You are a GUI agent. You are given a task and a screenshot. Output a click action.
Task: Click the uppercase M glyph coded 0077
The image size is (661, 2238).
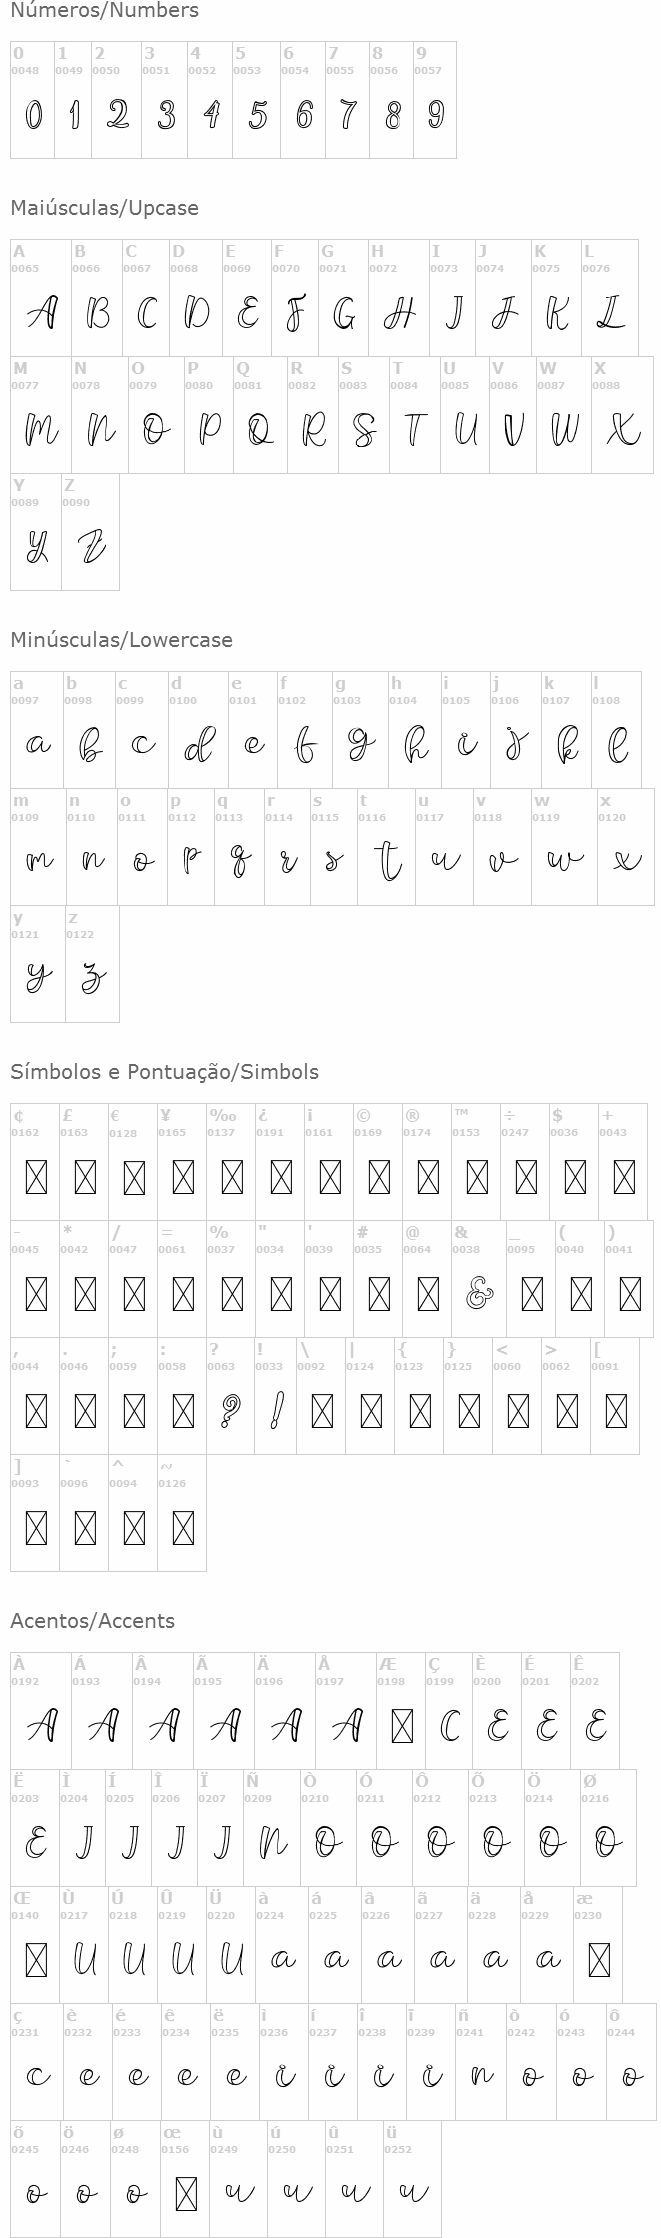coord(40,430)
